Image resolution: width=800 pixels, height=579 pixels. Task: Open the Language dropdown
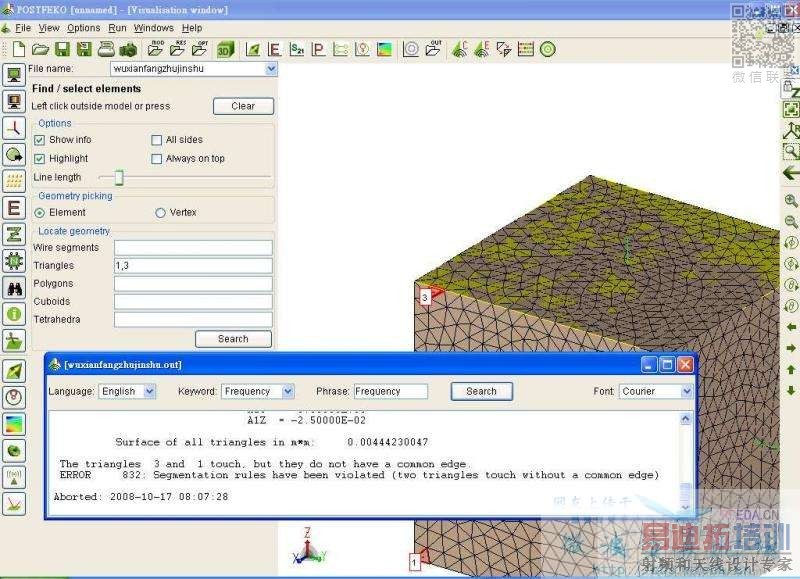click(x=149, y=391)
